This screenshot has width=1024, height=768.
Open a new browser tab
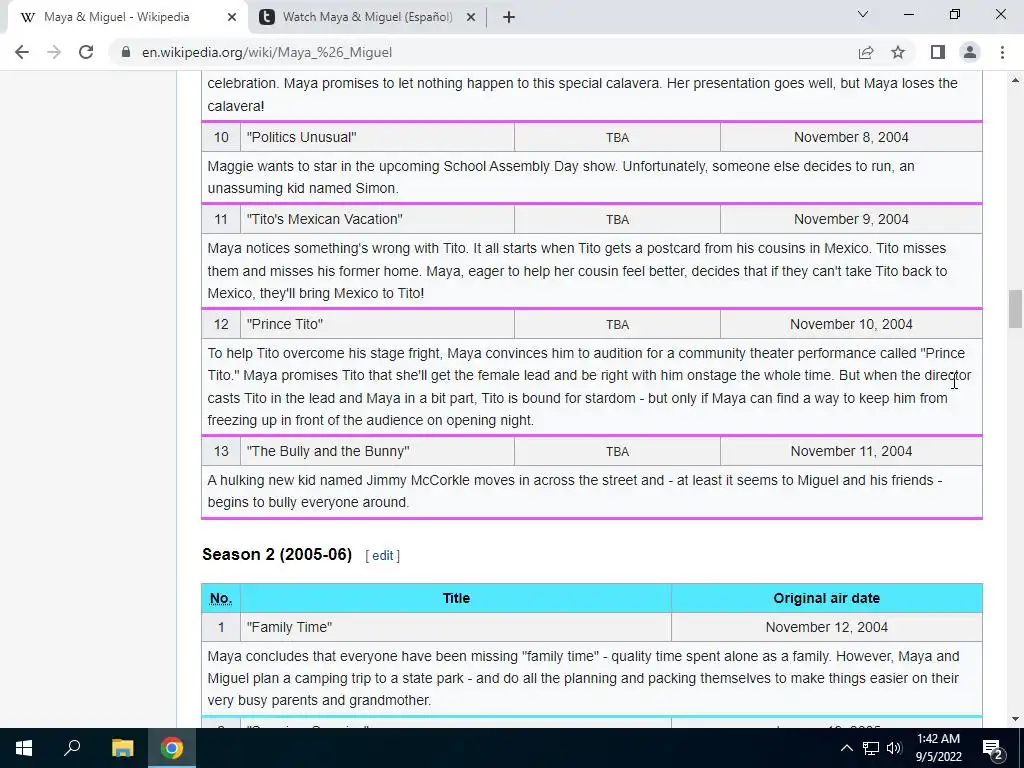(x=509, y=17)
